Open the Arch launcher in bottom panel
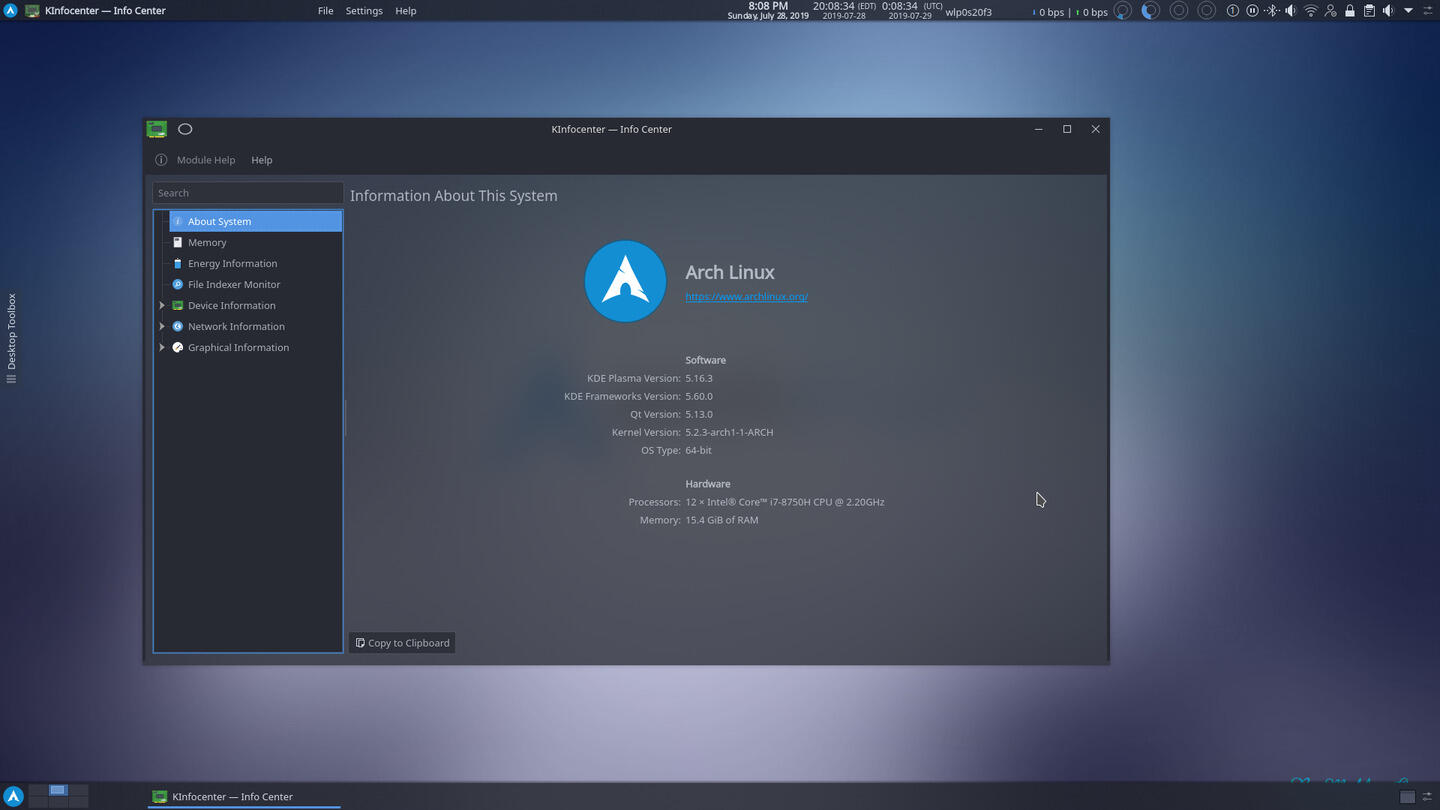This screenshot has width=1440, height=810. point(13,797)
